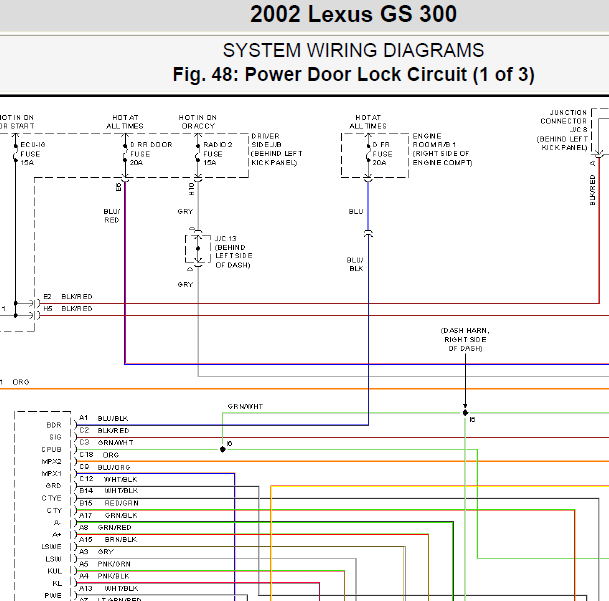Click the 'B15 RED/GRN' terminal row
Image resolution: width=609 pixels, height=601 pixels.
click(109, 503)
